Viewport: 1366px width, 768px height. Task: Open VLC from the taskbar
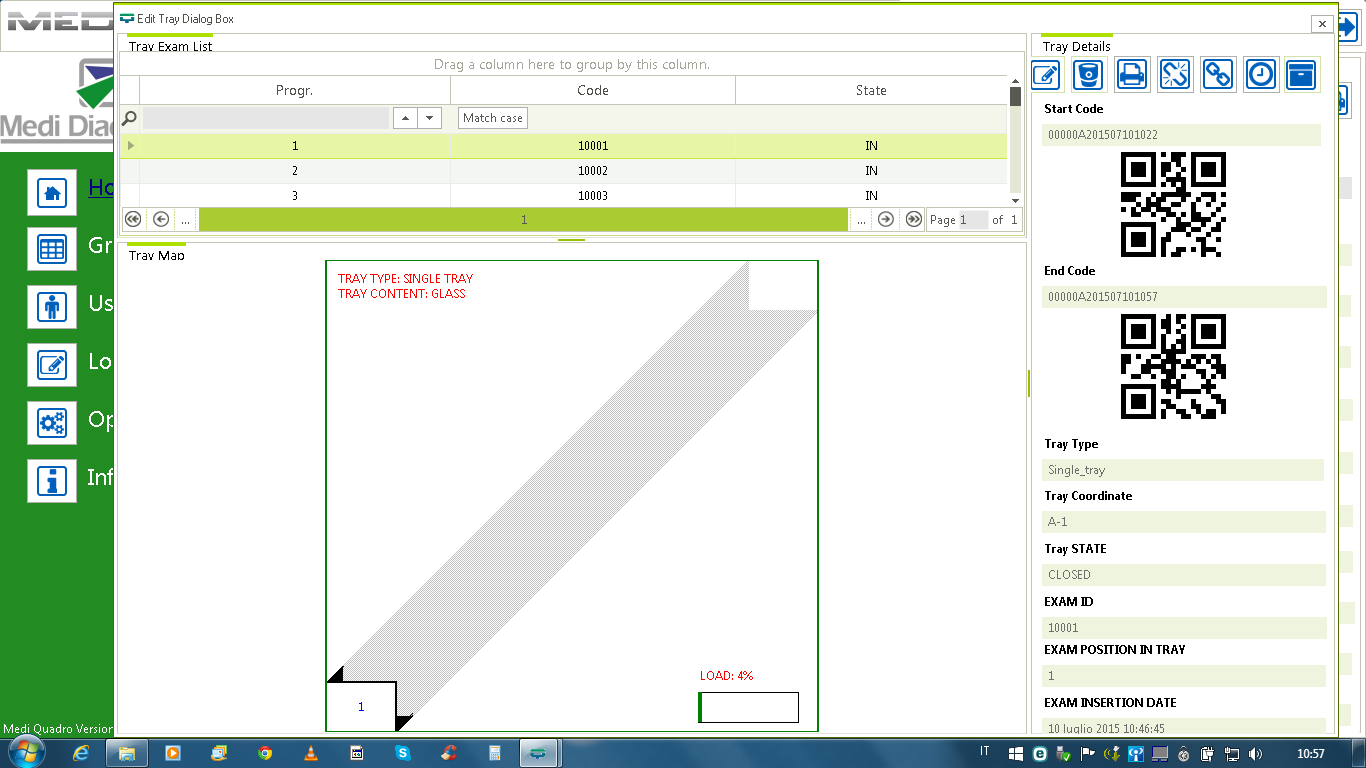[311, 753]
